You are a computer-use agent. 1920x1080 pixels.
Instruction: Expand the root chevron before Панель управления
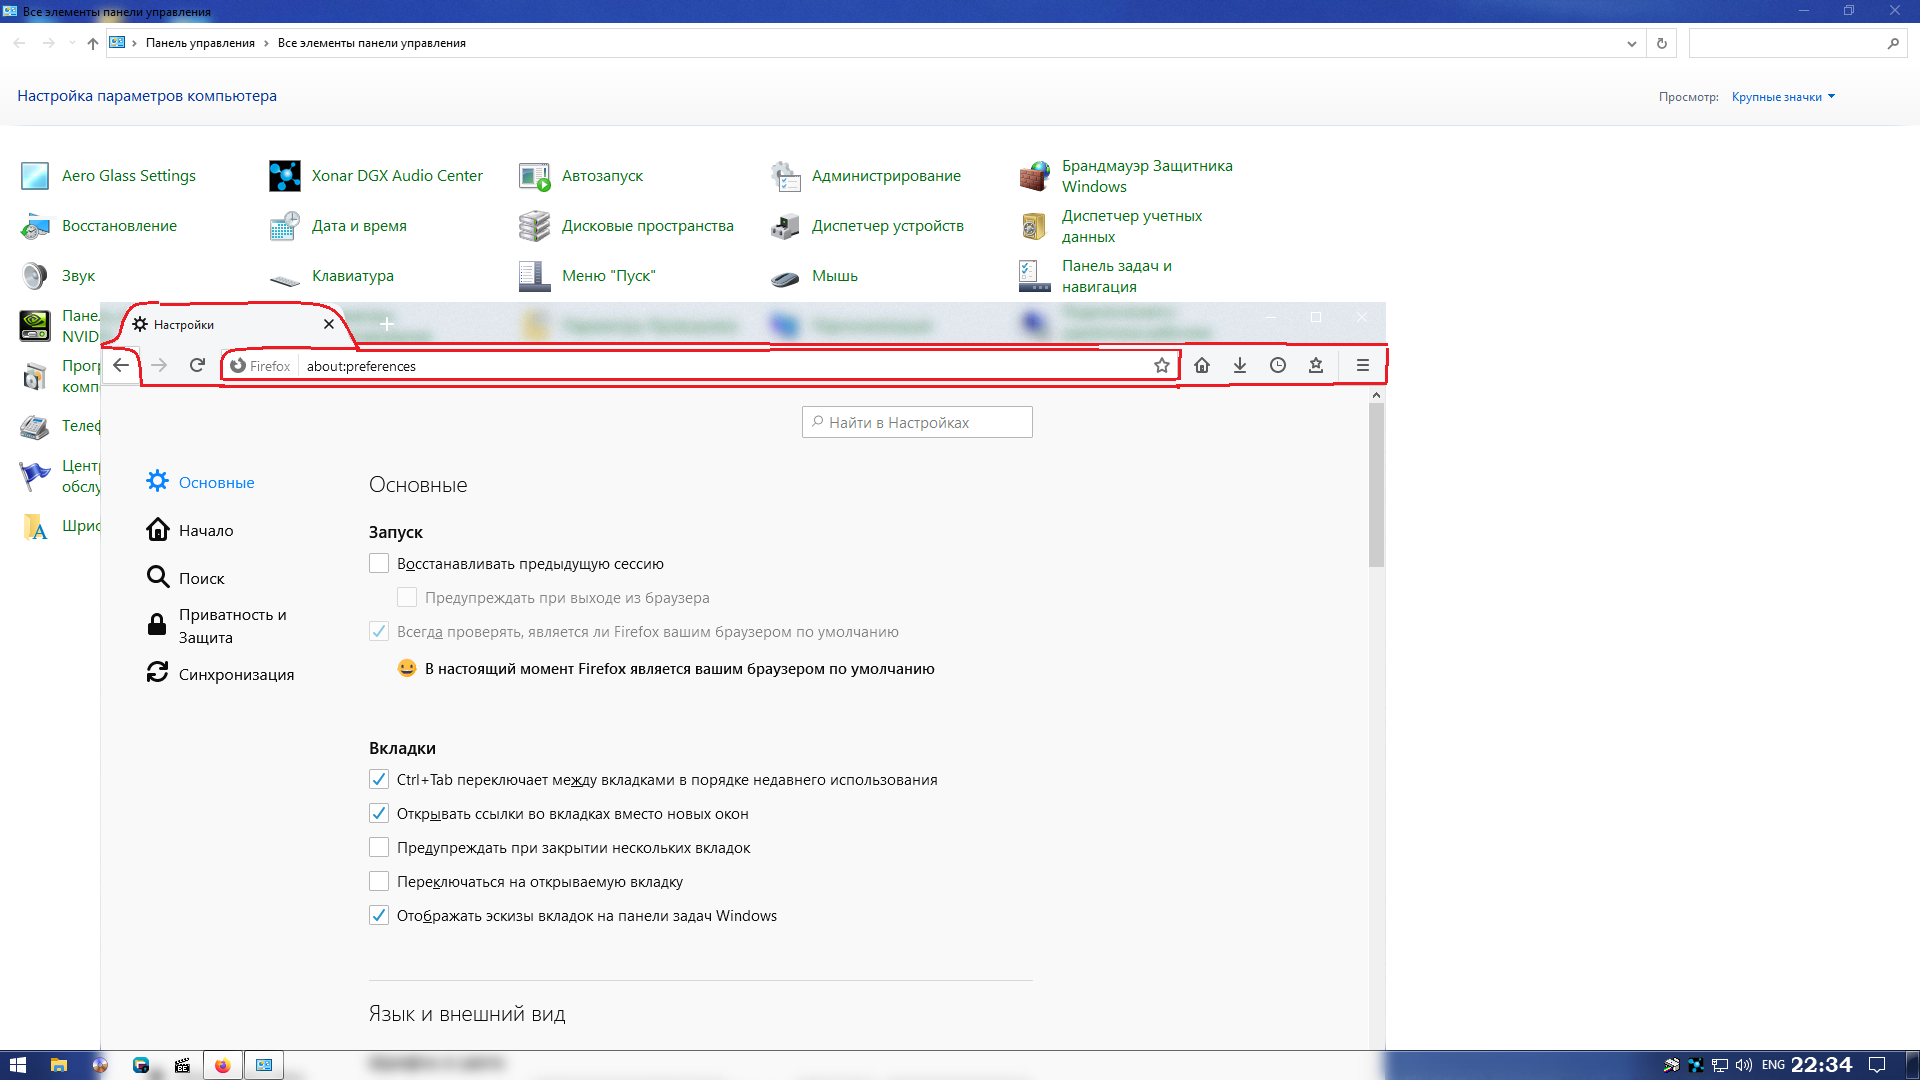click(134, 43)
